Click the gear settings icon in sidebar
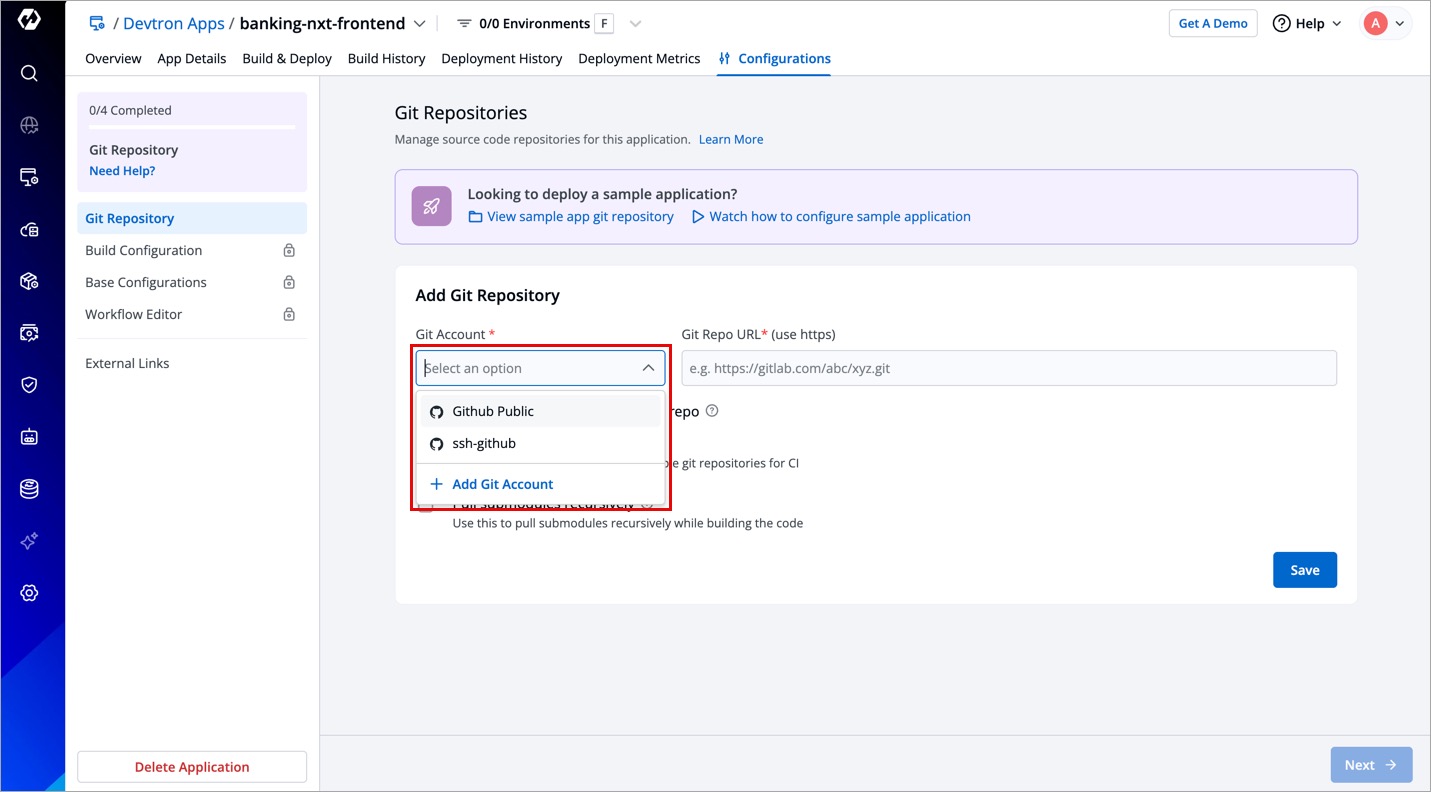The width and height of the screenshot is (1431, 792). 29,593
